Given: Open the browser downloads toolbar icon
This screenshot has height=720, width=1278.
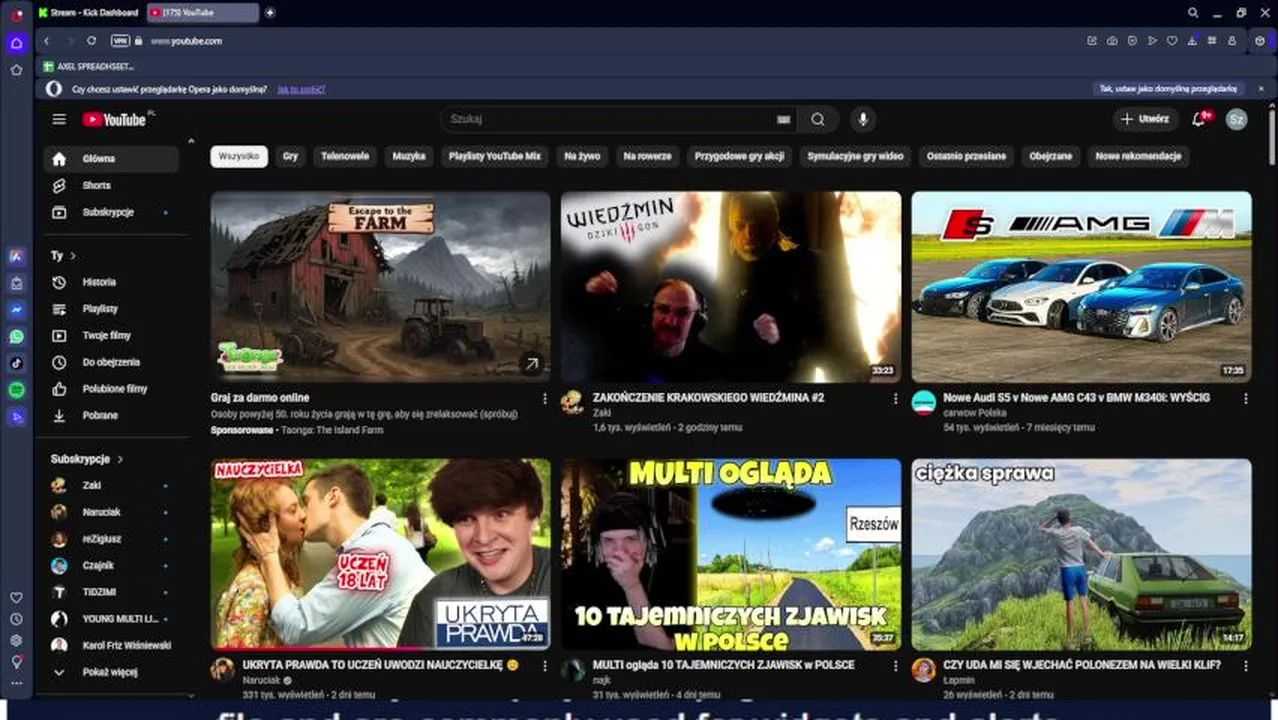Looking at the screenshot, I should click(x=1192, y=41).
